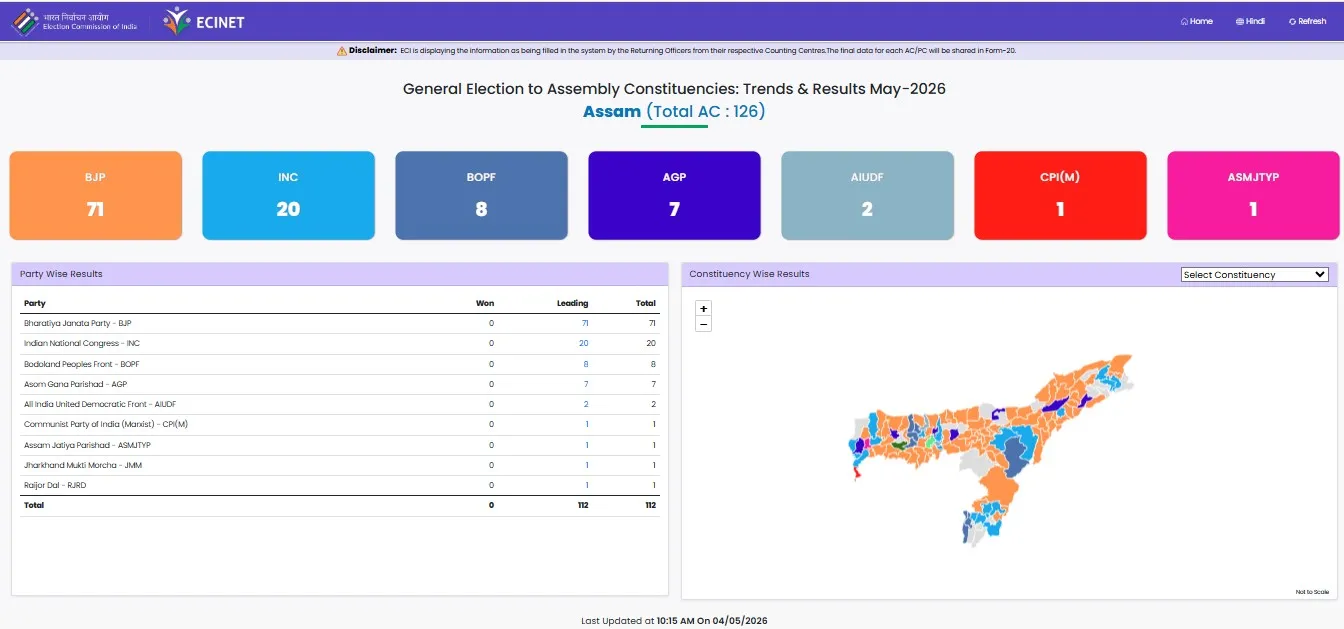Image resolution: width=1344 pixels, height=629 pixels.
Task: Open the AIUDF 2 seats card
Action: (867, 196)
